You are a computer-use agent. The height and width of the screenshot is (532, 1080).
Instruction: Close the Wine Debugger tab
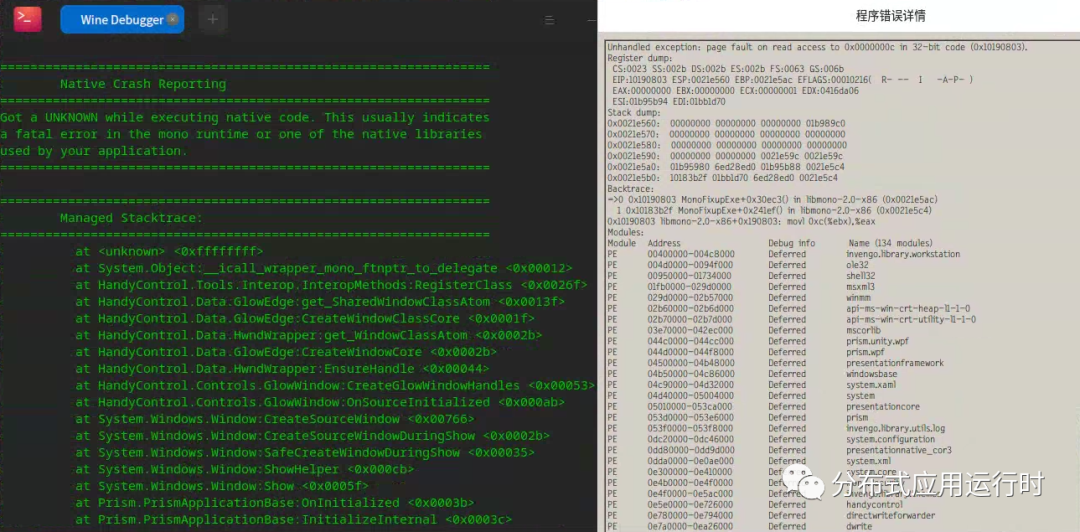pyautogui.click(x=172, y=19)
